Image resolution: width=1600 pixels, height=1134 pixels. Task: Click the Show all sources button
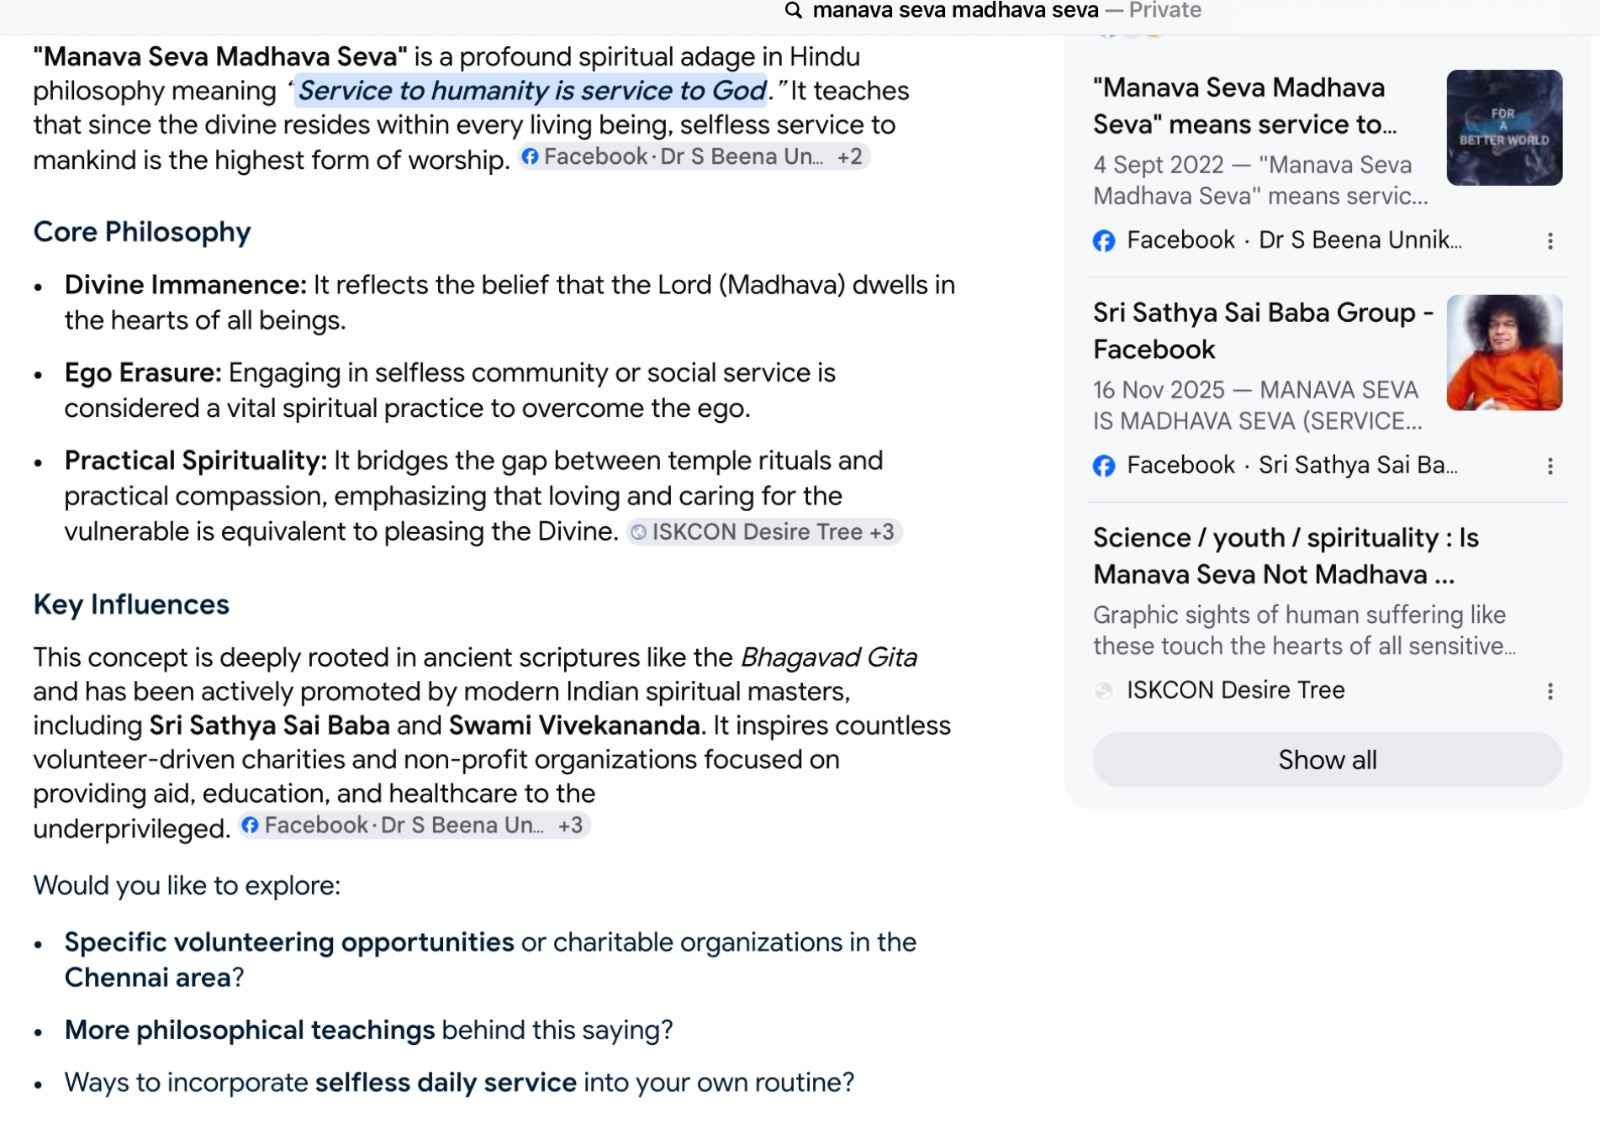pos(1327,760)
